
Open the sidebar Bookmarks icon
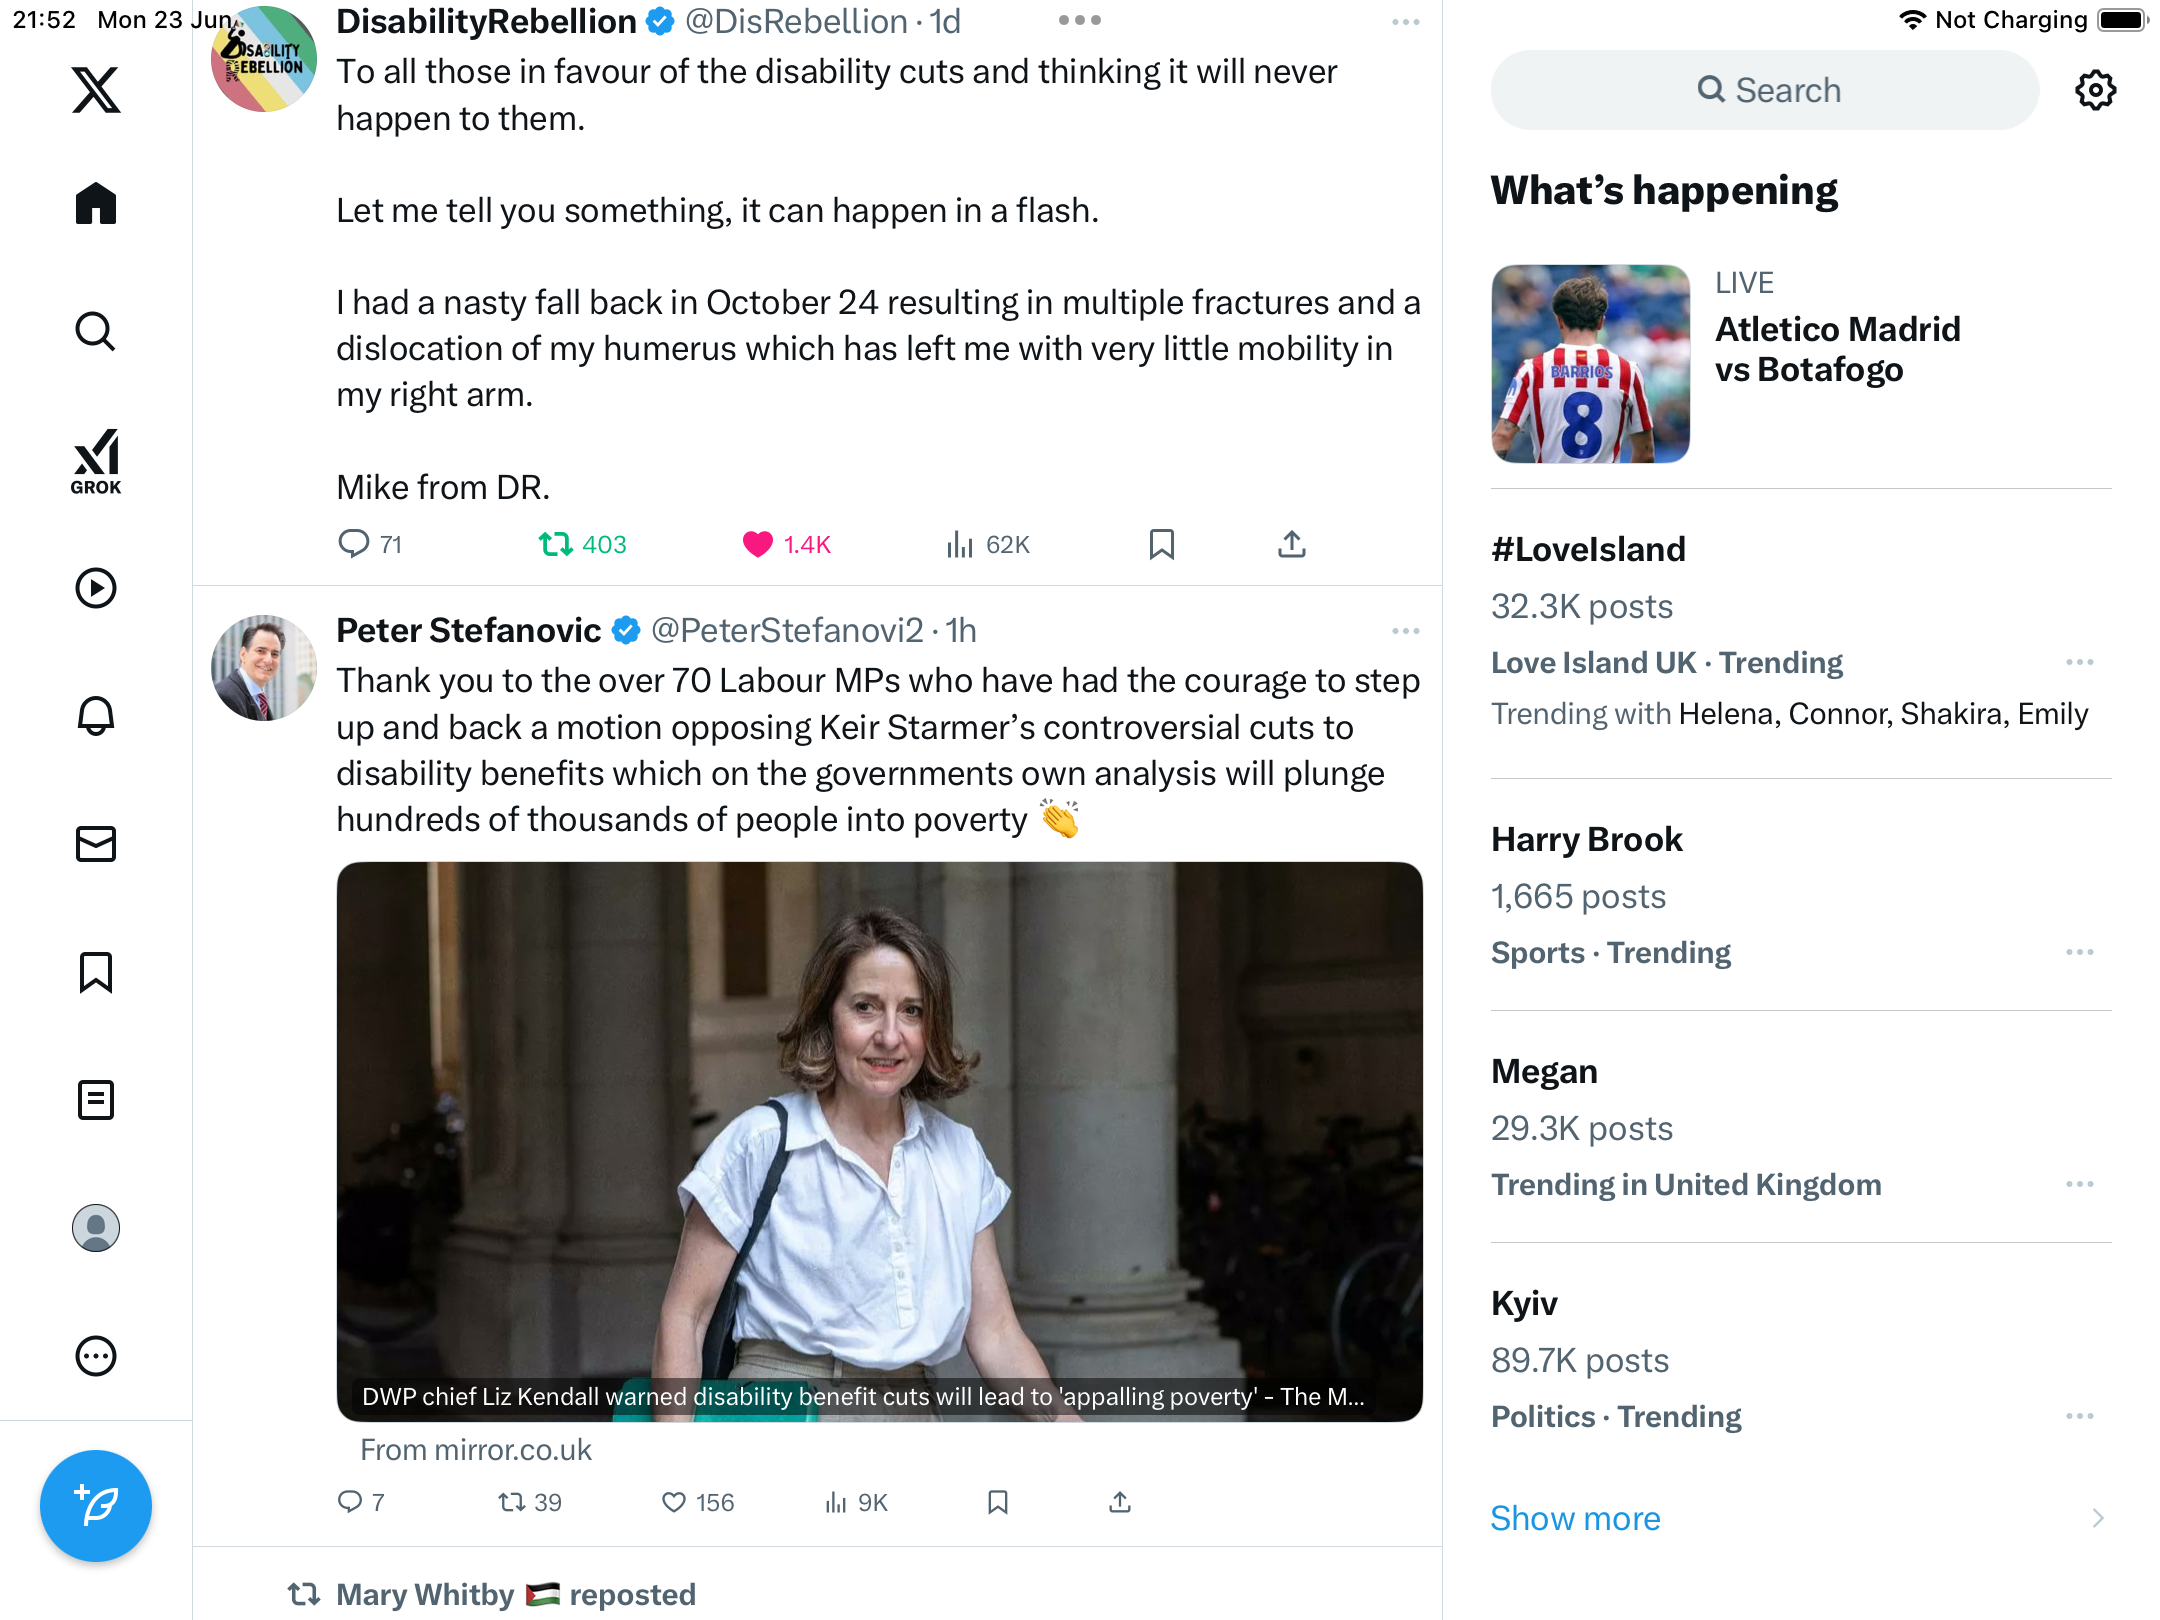tap(96, 972)
